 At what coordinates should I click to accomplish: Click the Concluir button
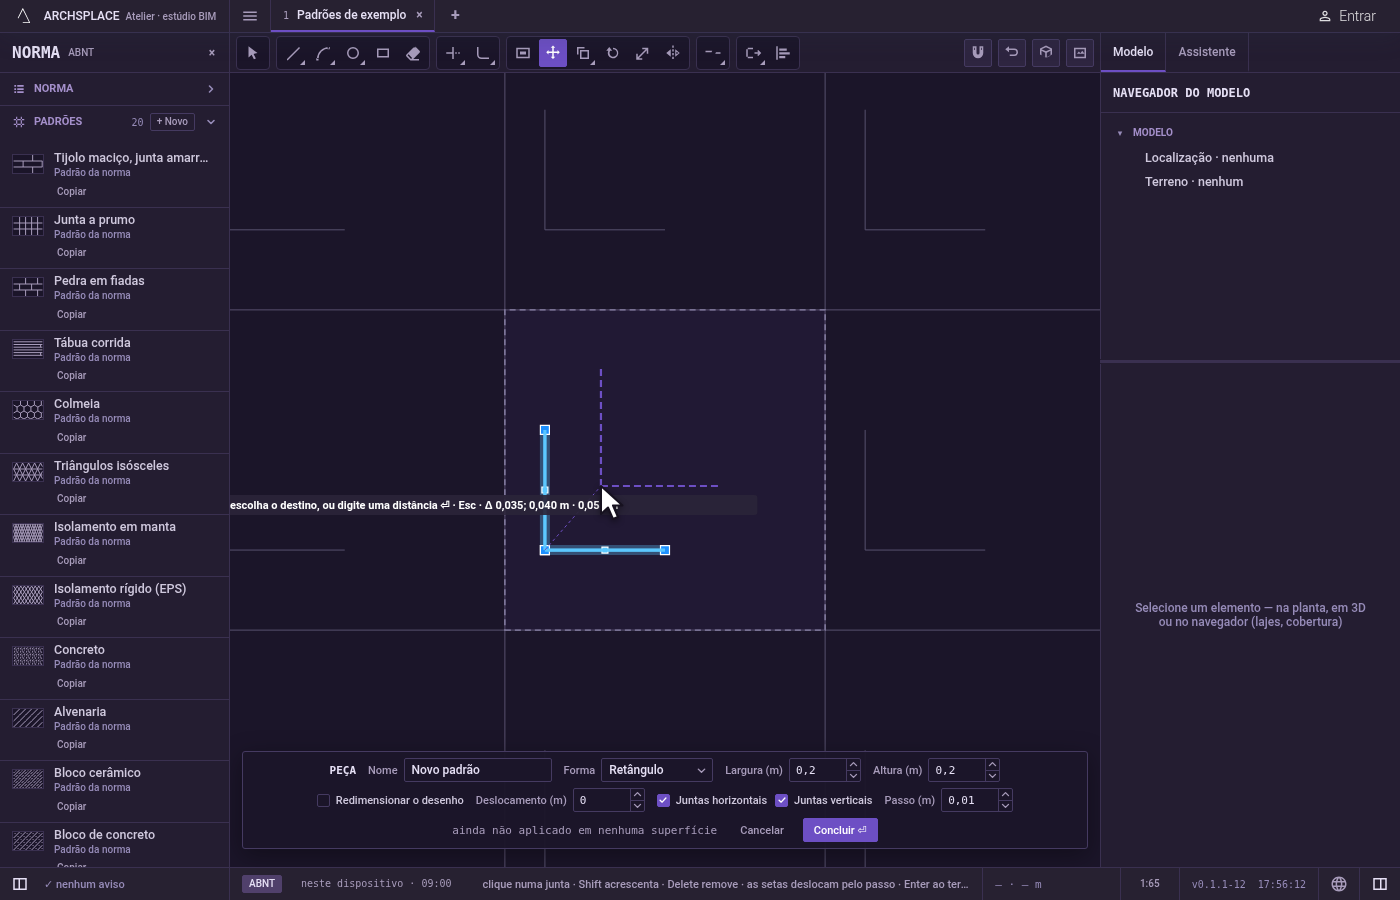[840, 830]
